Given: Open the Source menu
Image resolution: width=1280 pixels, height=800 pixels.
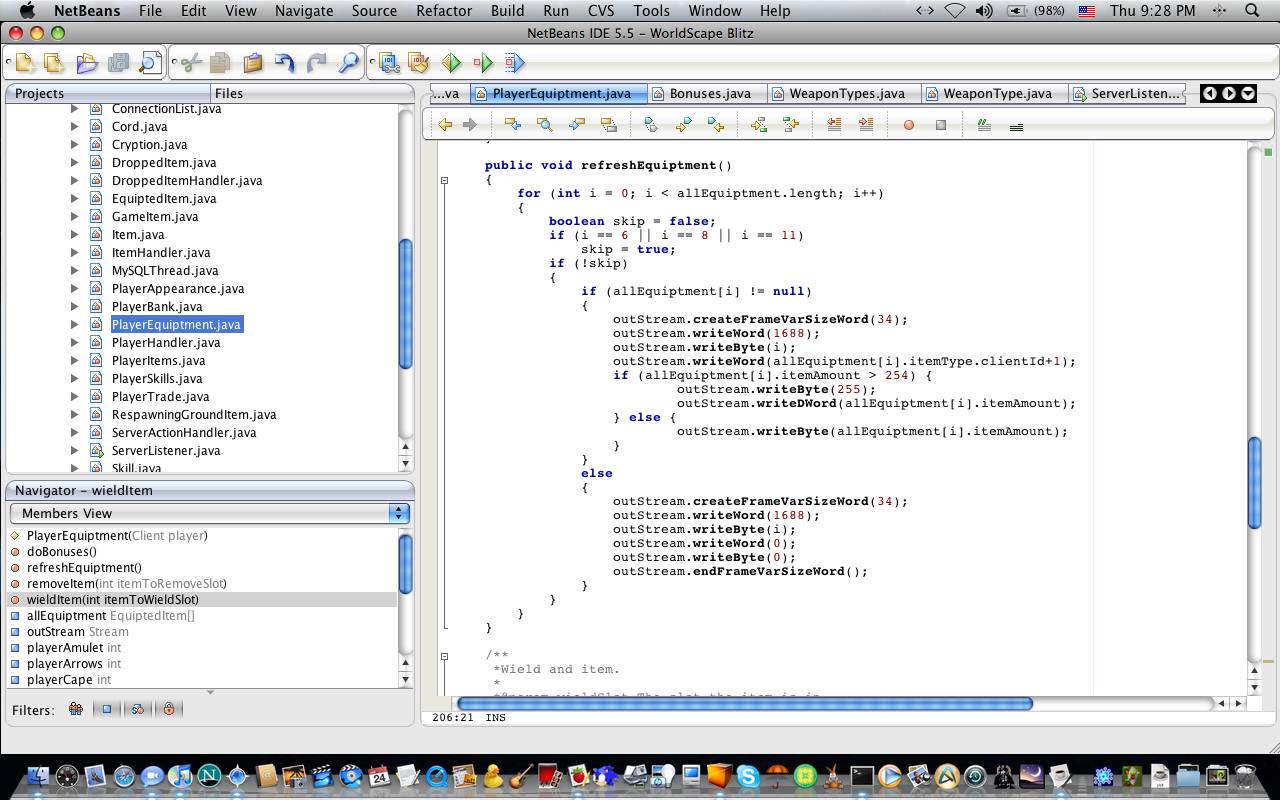Looking at the screenshot, I should tap(374, 11).
